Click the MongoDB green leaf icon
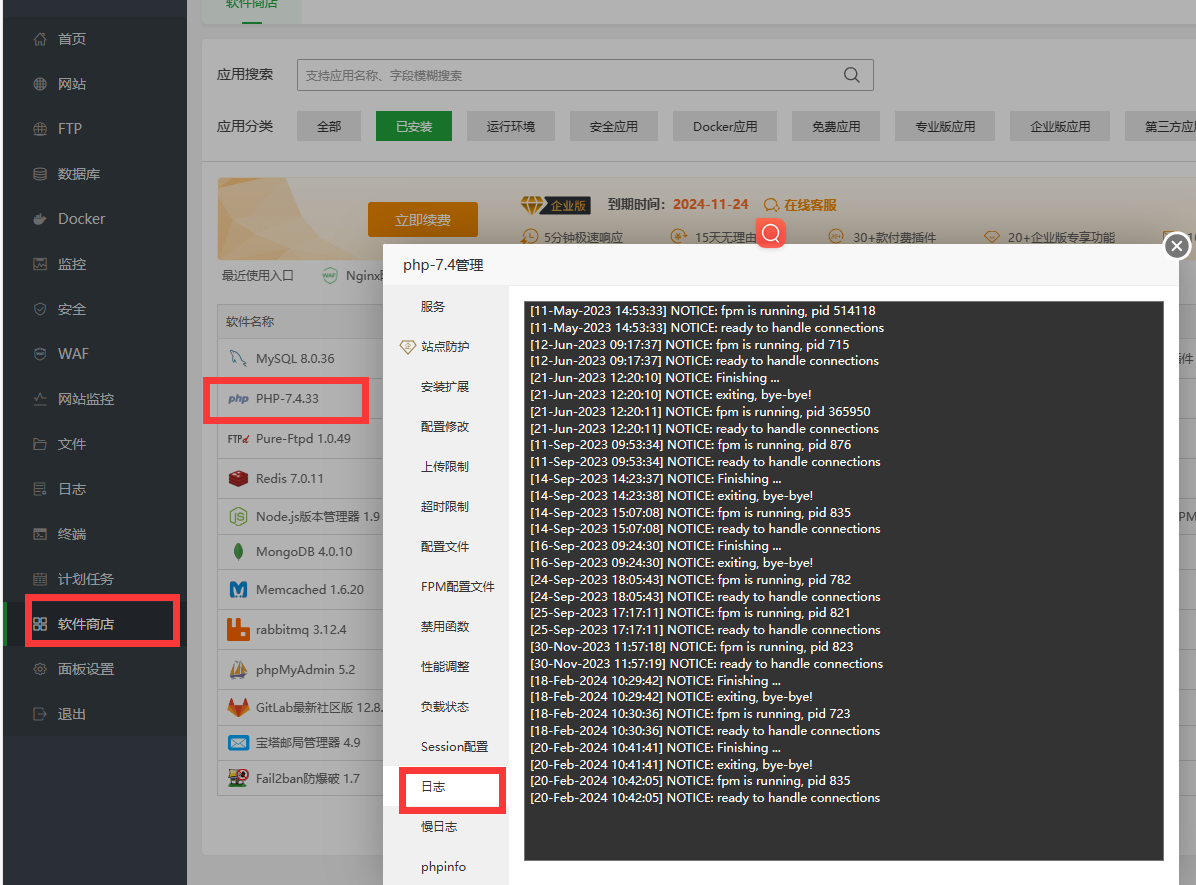This screenshot has height=885, width=1196. (238, 551)
